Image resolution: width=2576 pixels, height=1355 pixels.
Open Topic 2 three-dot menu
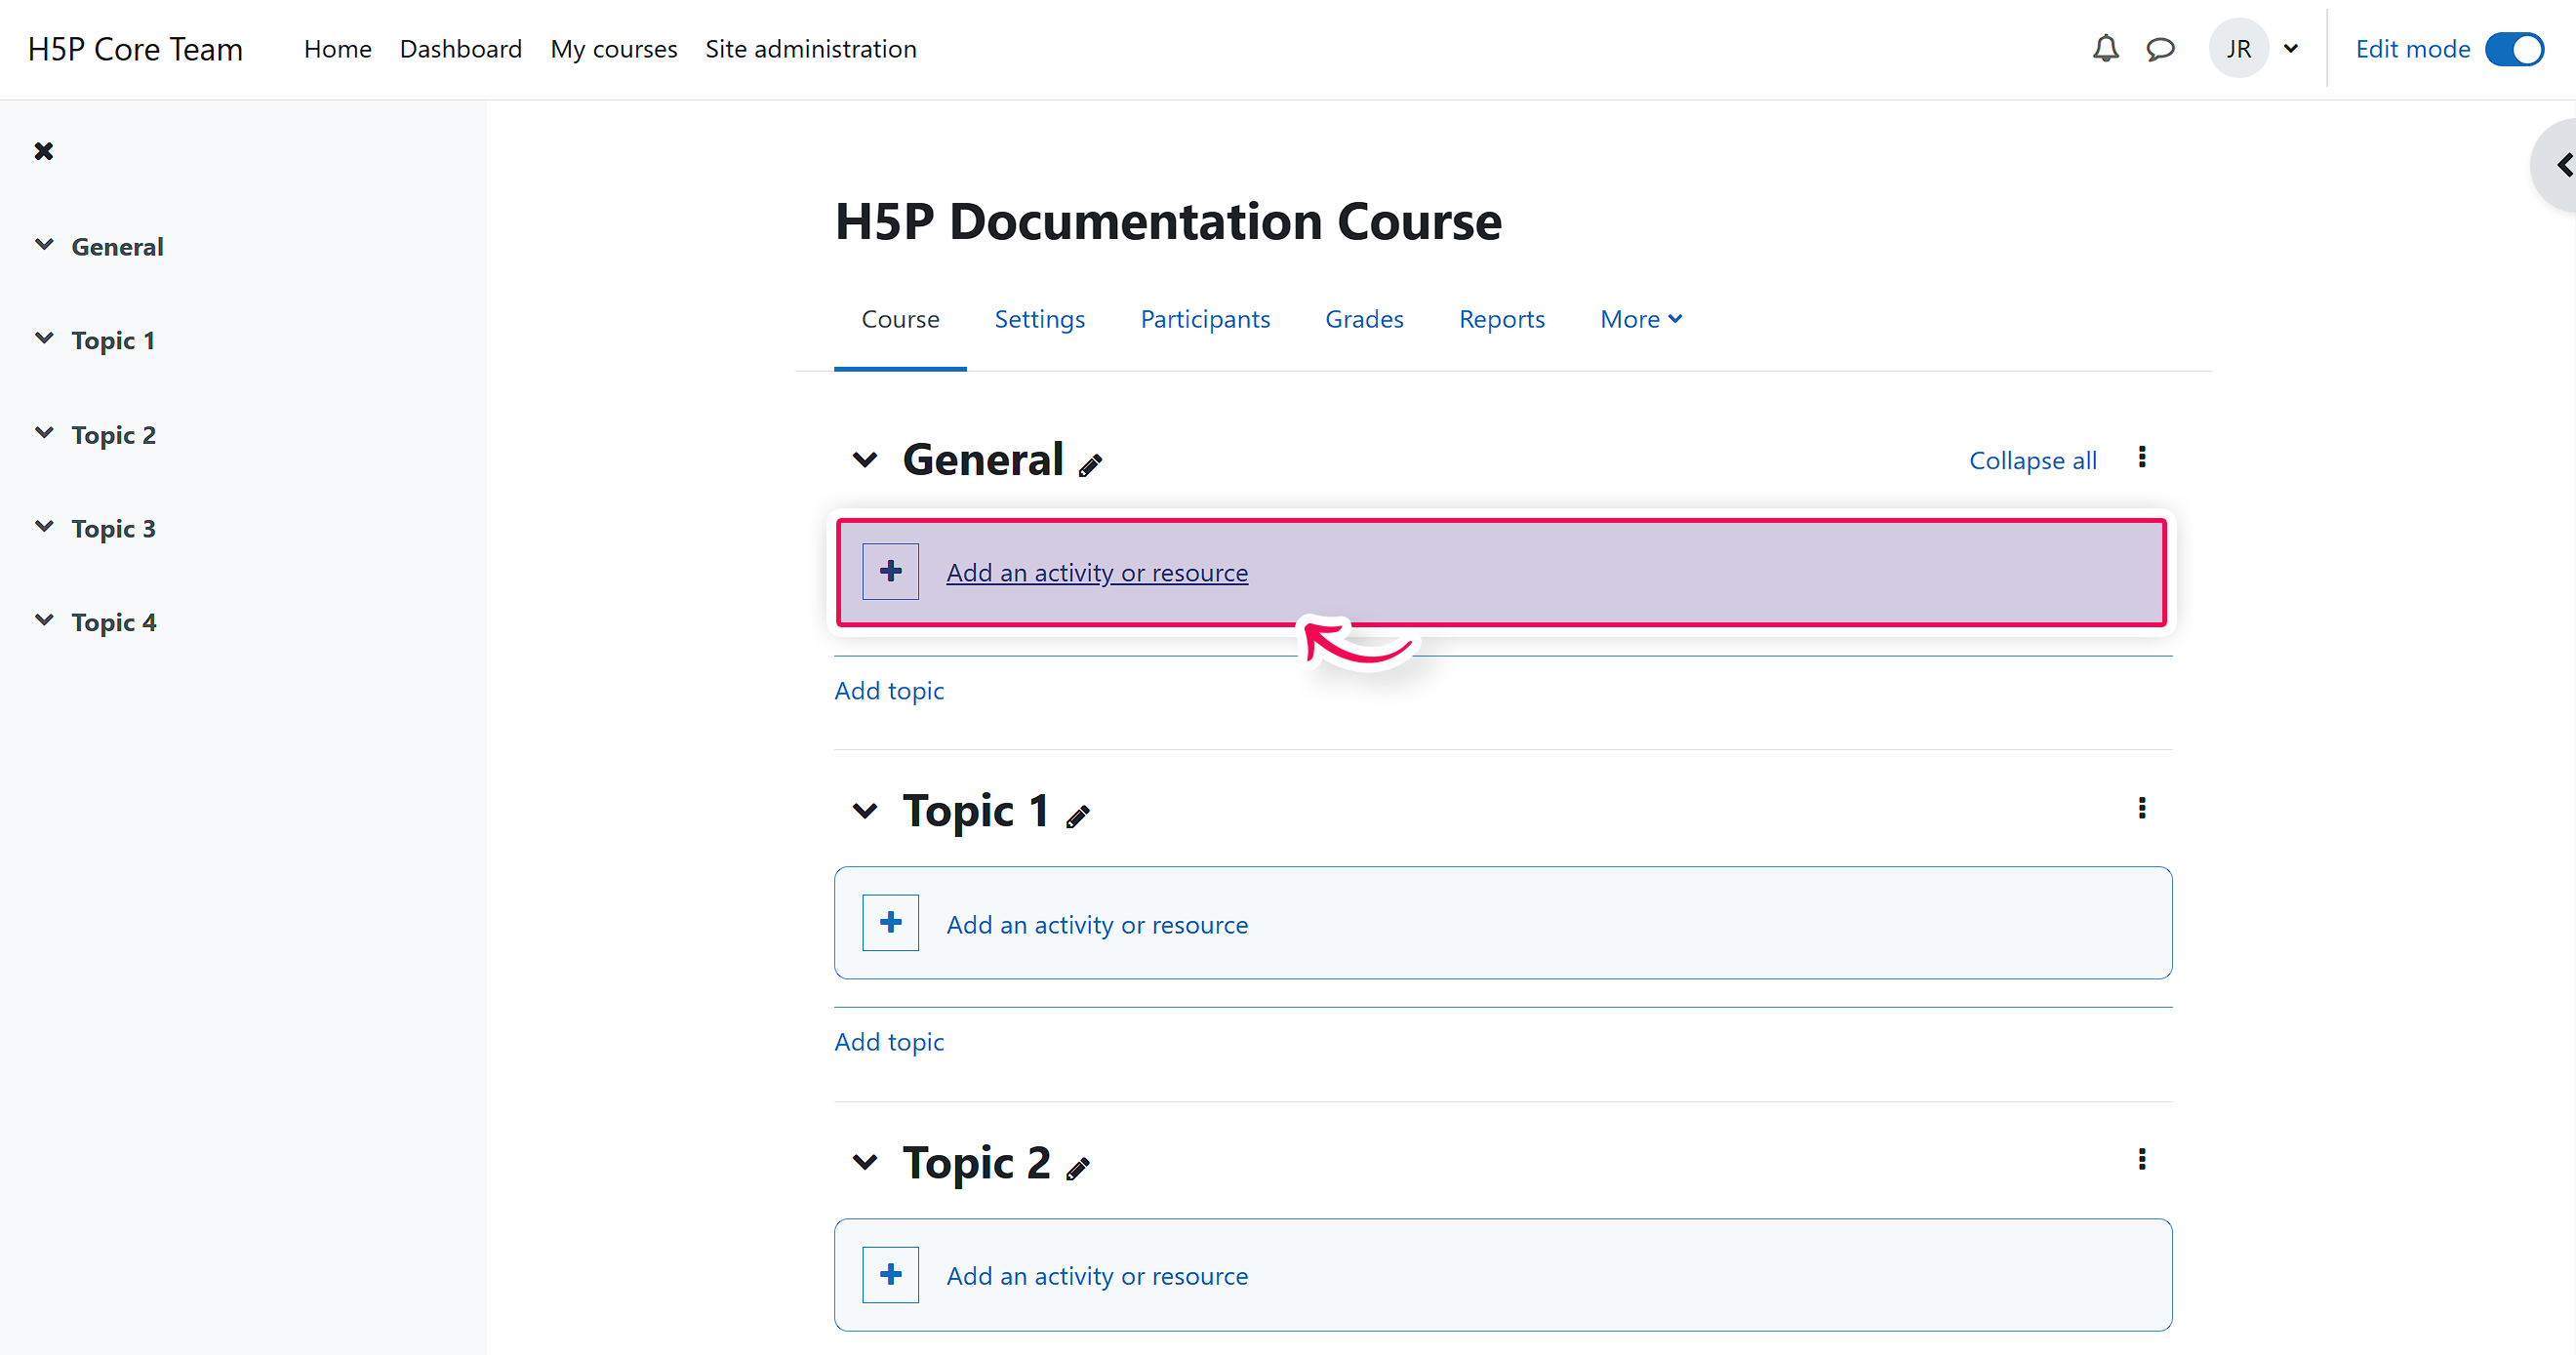[x=2141, y=1158]
